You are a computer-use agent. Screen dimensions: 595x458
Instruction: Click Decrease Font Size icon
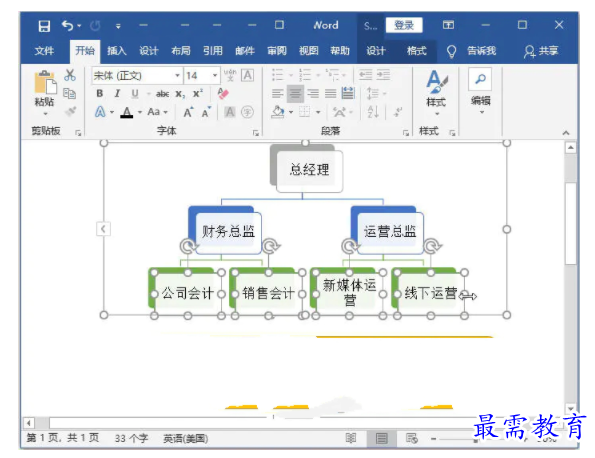[206, 112]
